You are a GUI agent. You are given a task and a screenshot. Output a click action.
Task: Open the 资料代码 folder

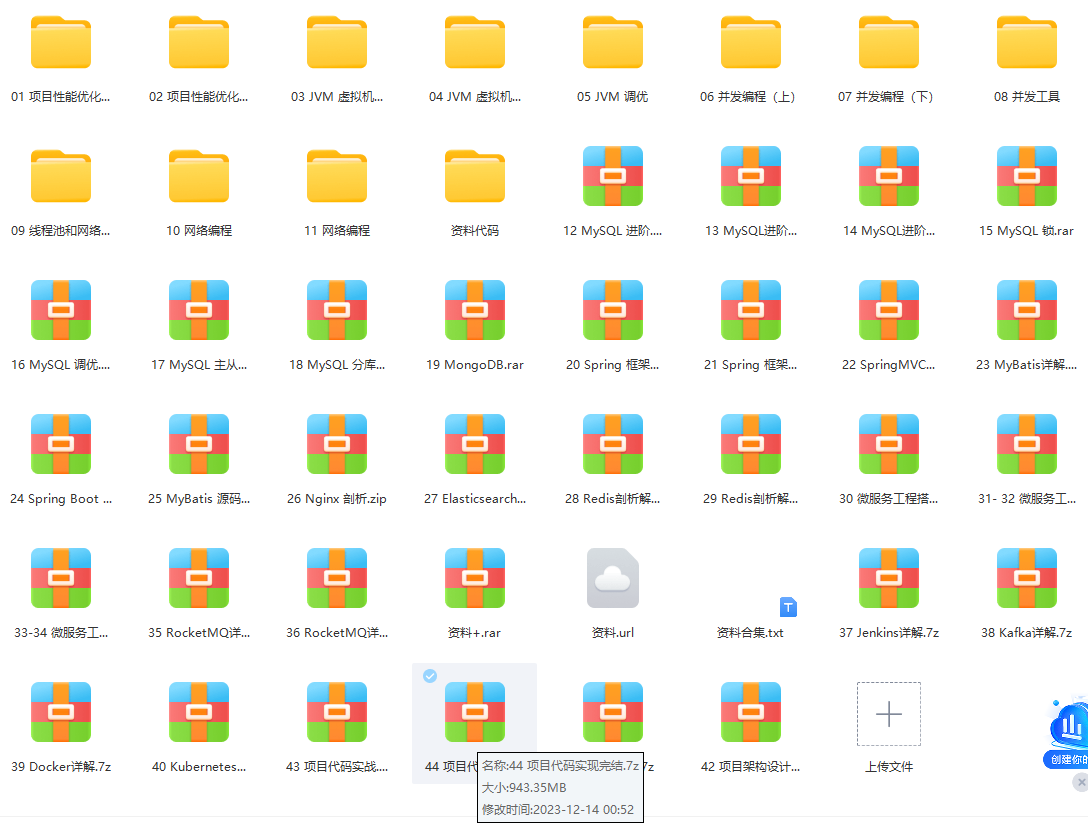pos(474,177)
